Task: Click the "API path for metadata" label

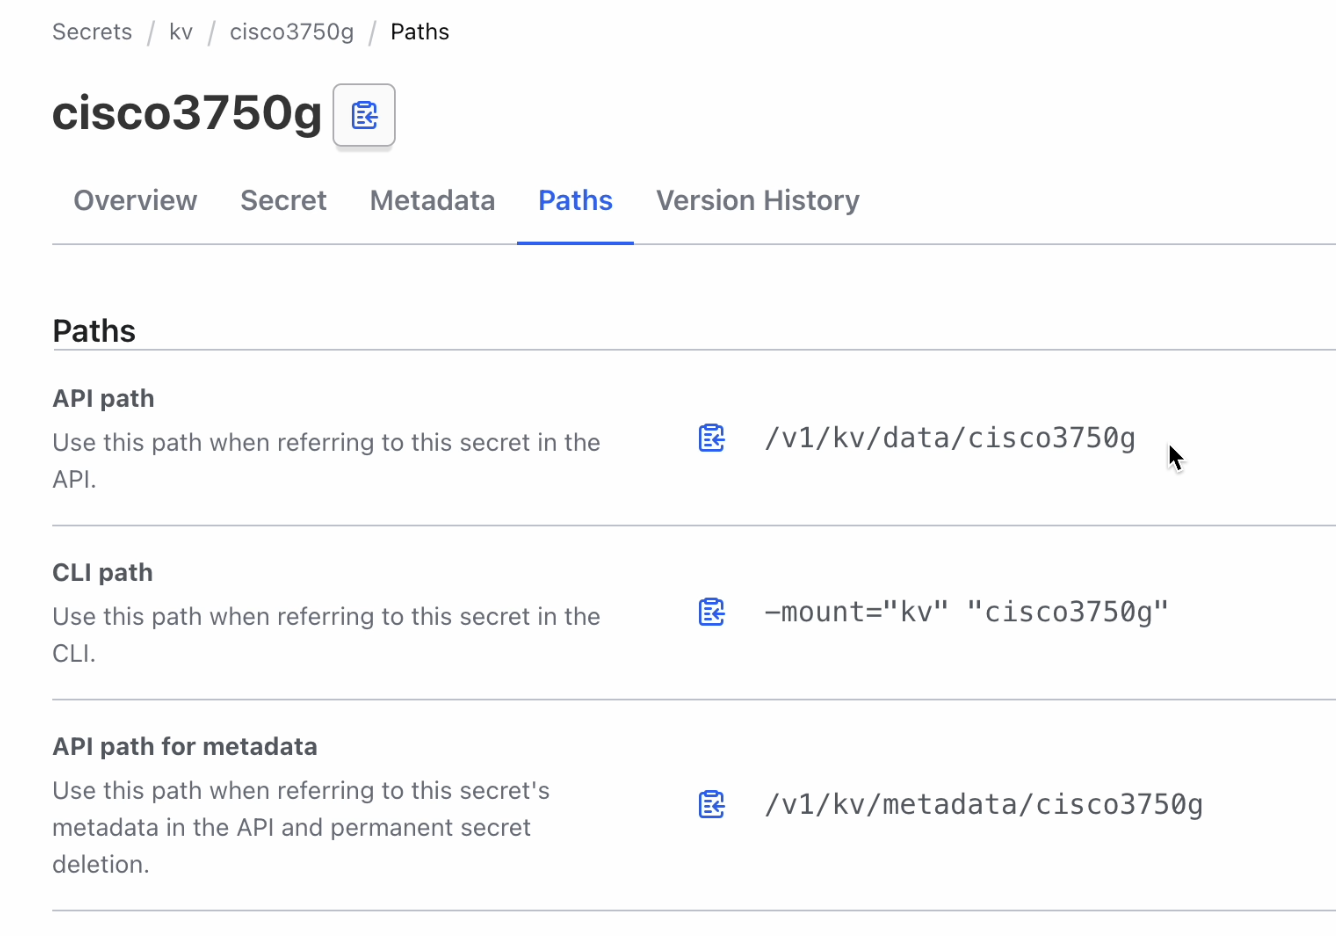Action: [x=185, y=747]
